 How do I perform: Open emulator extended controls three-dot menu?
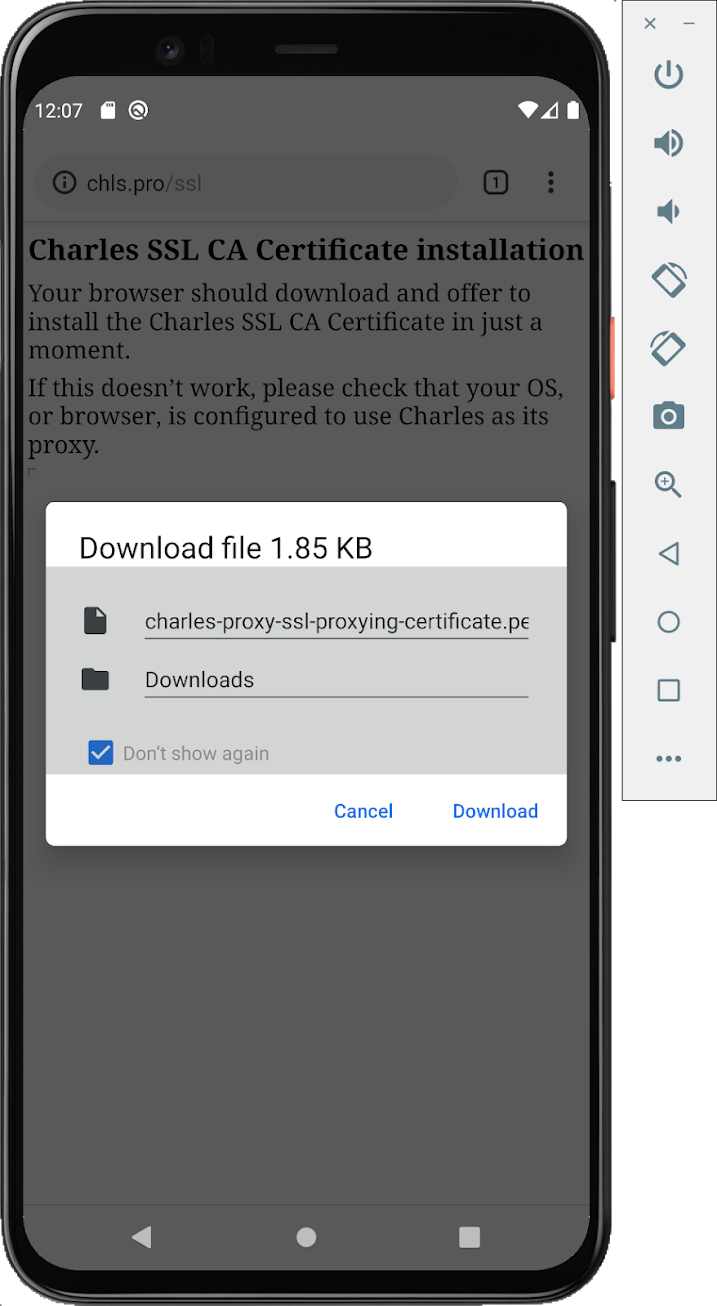click(668, 759)
